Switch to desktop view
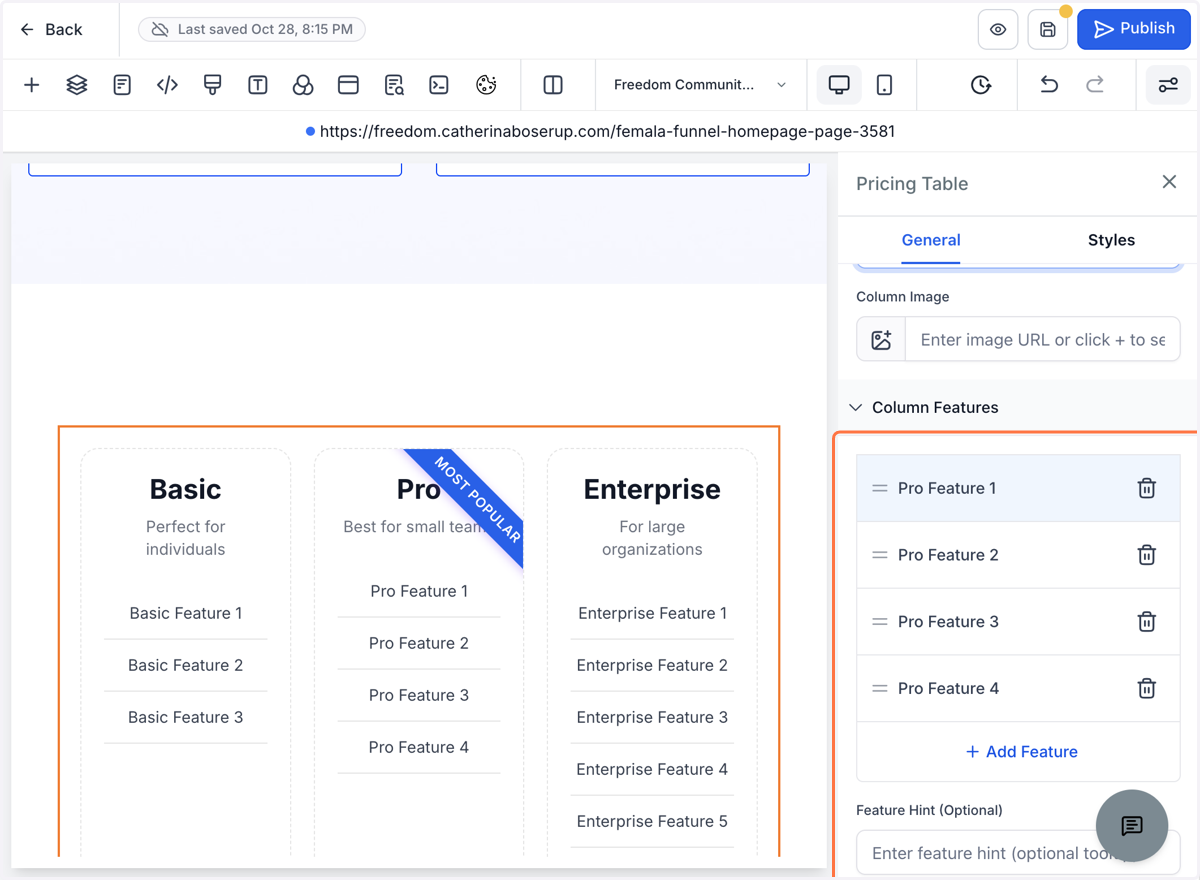Screen dimensions: 1200x880 (840, 85)
